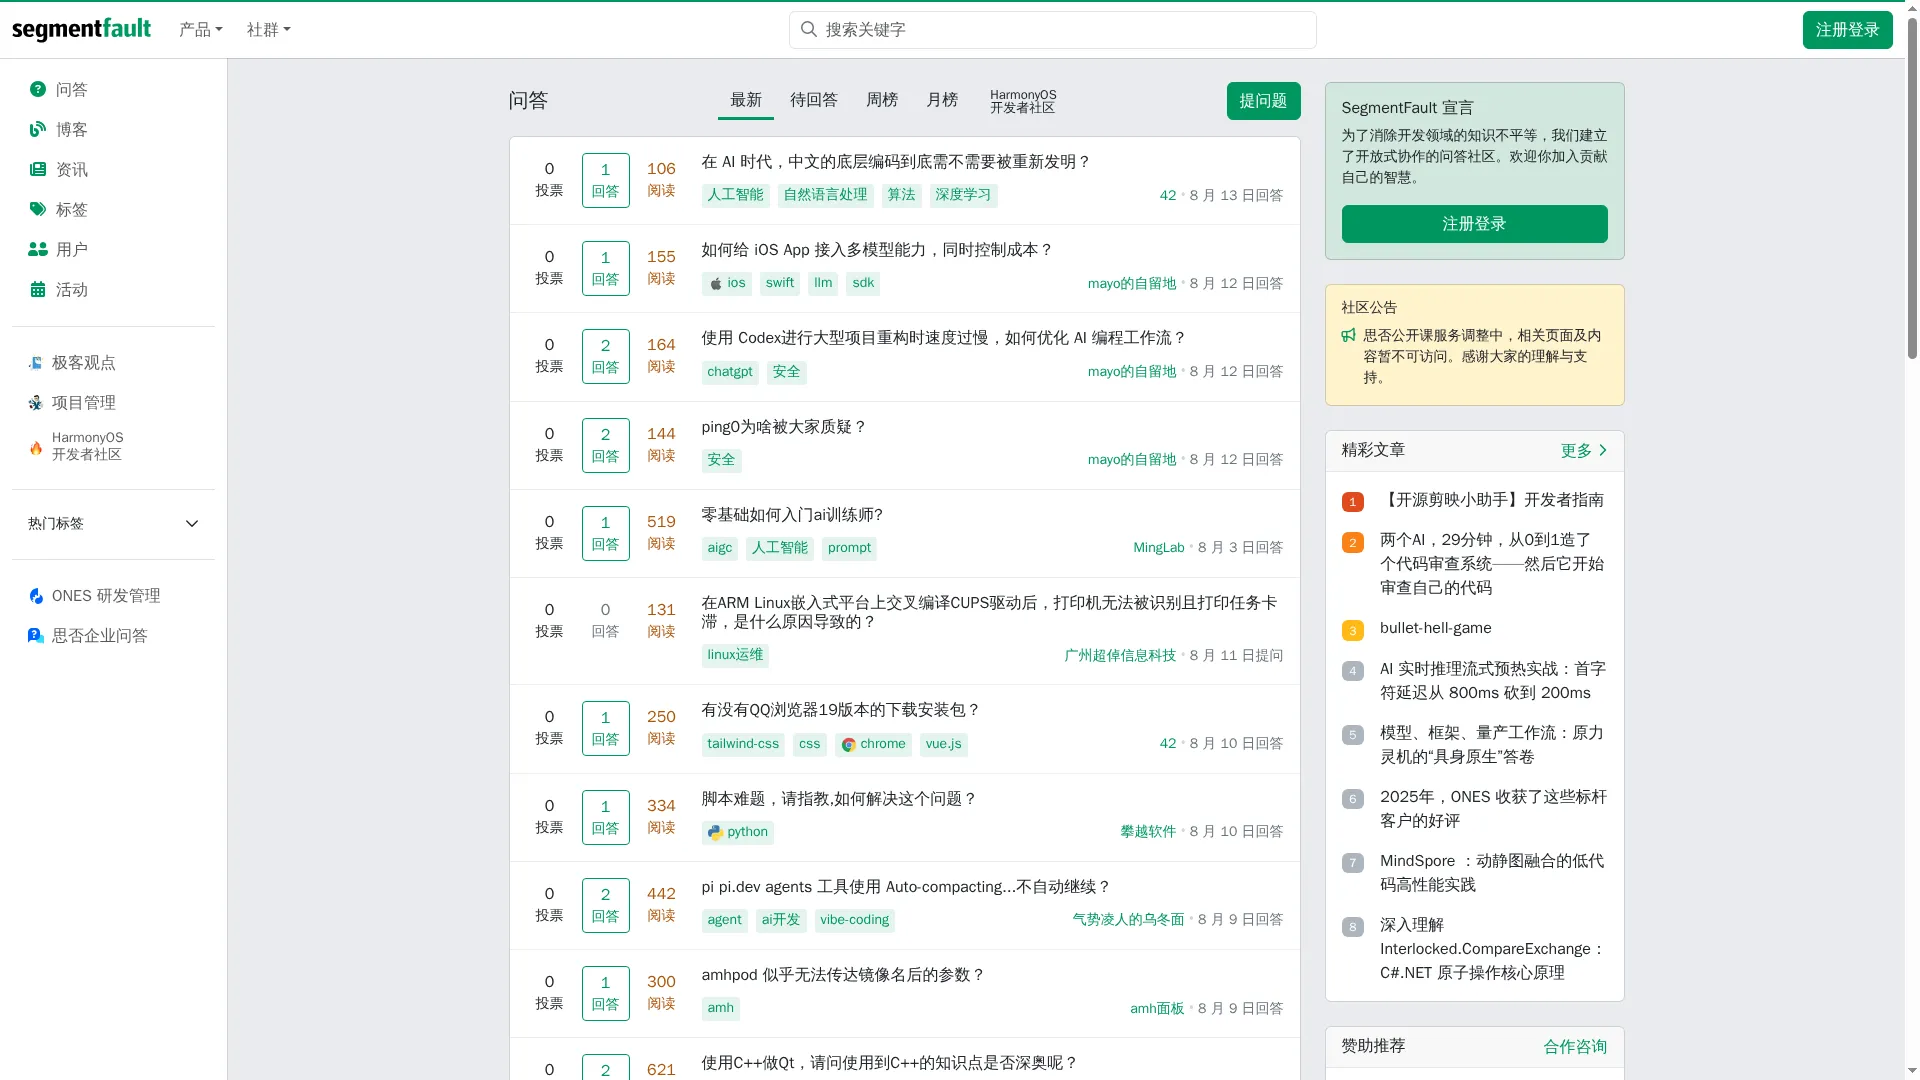Click the 更多 chevron in 精彩文章
The image size is (1920, 1080).
click(x=1603, y=450)
